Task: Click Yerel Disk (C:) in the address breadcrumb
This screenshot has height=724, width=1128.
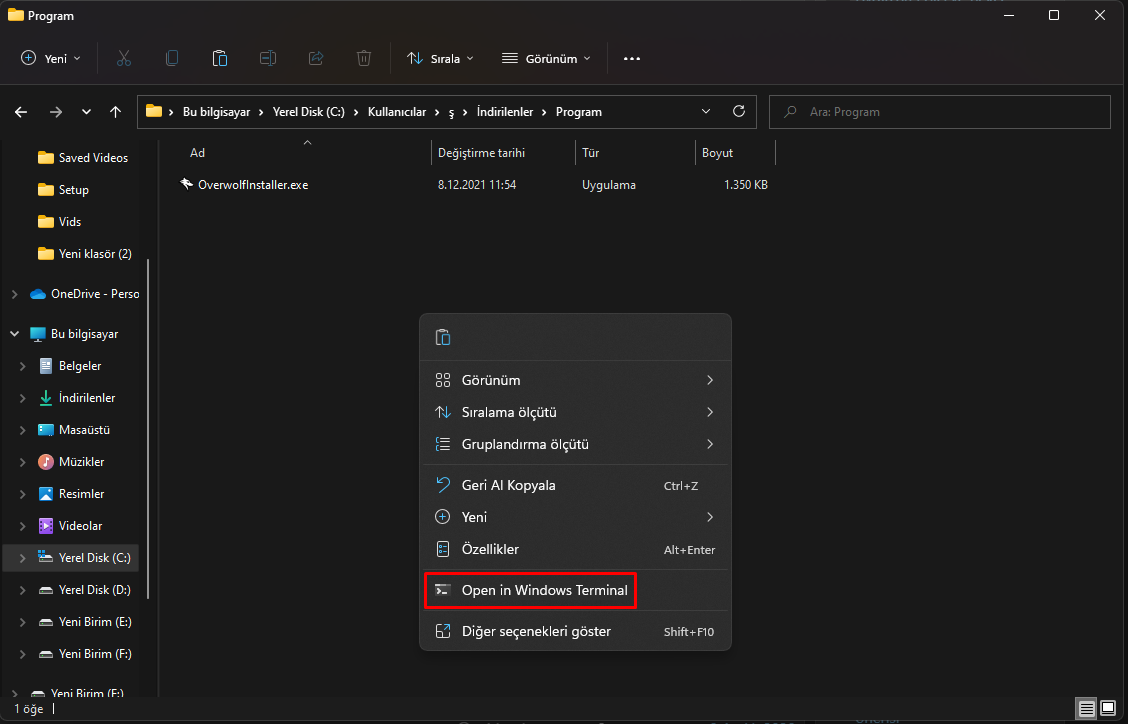Action: click(x=309, y=112)
